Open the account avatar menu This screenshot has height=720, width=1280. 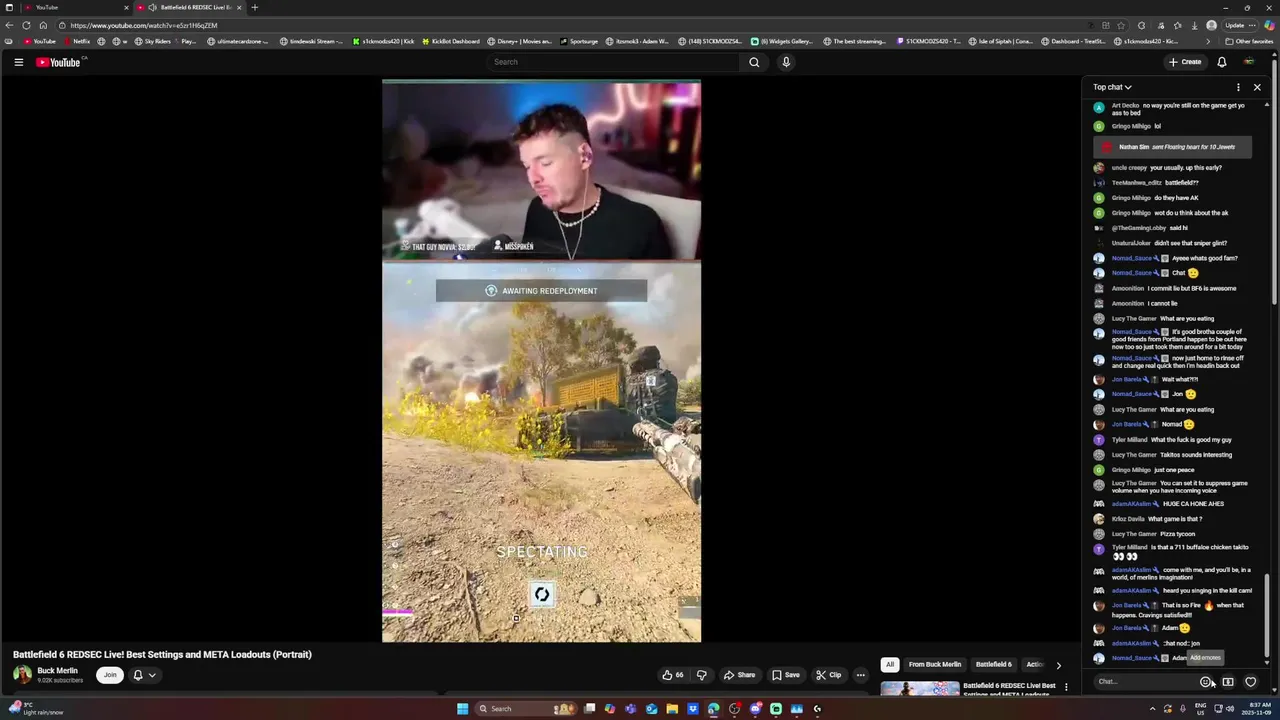(x=1249, y=62)
